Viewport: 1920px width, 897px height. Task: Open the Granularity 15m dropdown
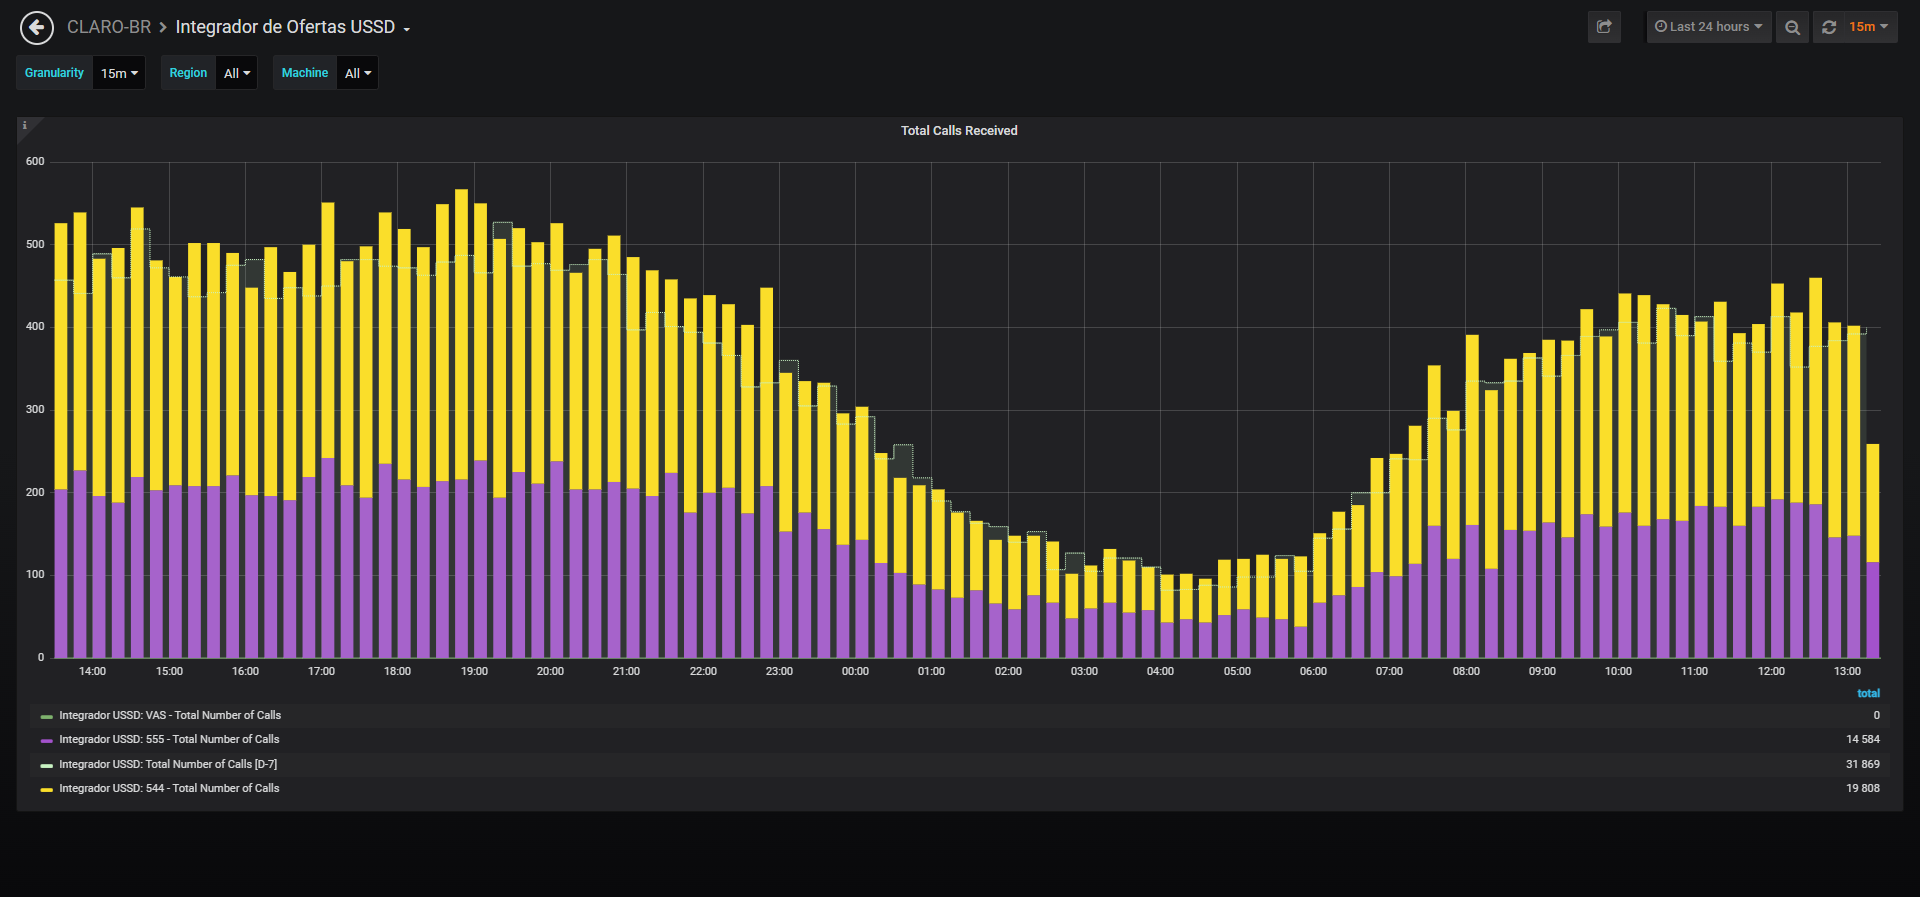(119, 73)
